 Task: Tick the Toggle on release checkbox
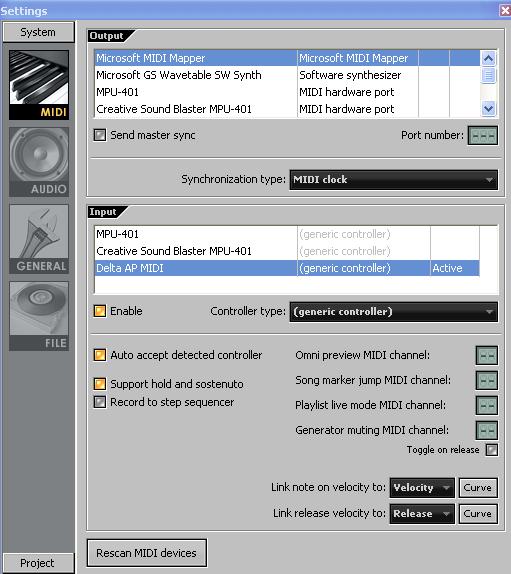(x=492, y=450)
